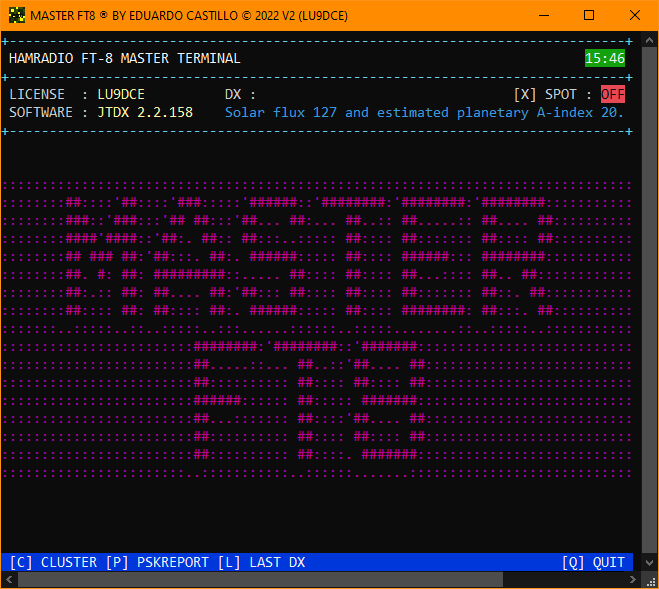Click the Solar flux 127 status message
The width and height of the screenshot is (659, 589).
click(424, 112)
